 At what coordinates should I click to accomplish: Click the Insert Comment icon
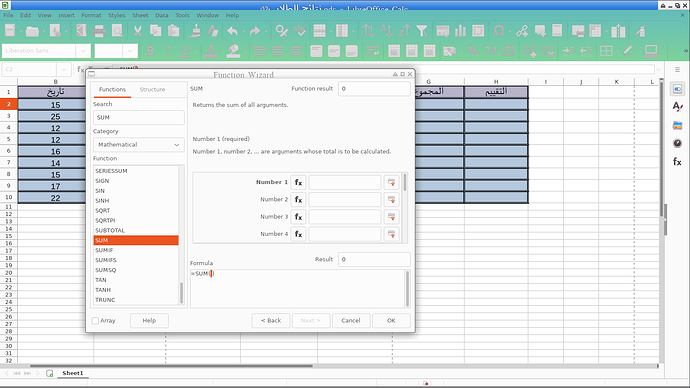pos(540,31)
